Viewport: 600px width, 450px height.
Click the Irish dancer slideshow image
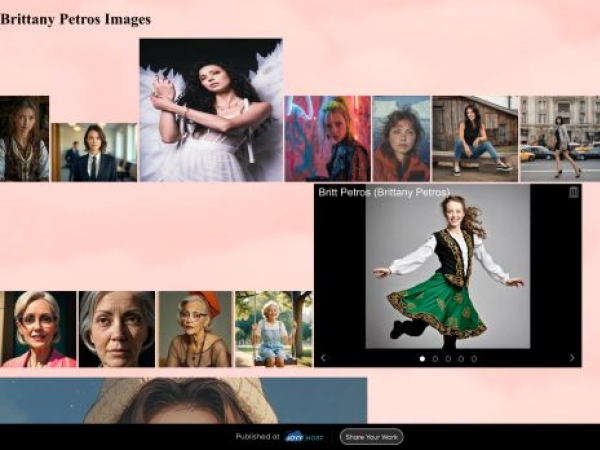click(x=447, y=266)
